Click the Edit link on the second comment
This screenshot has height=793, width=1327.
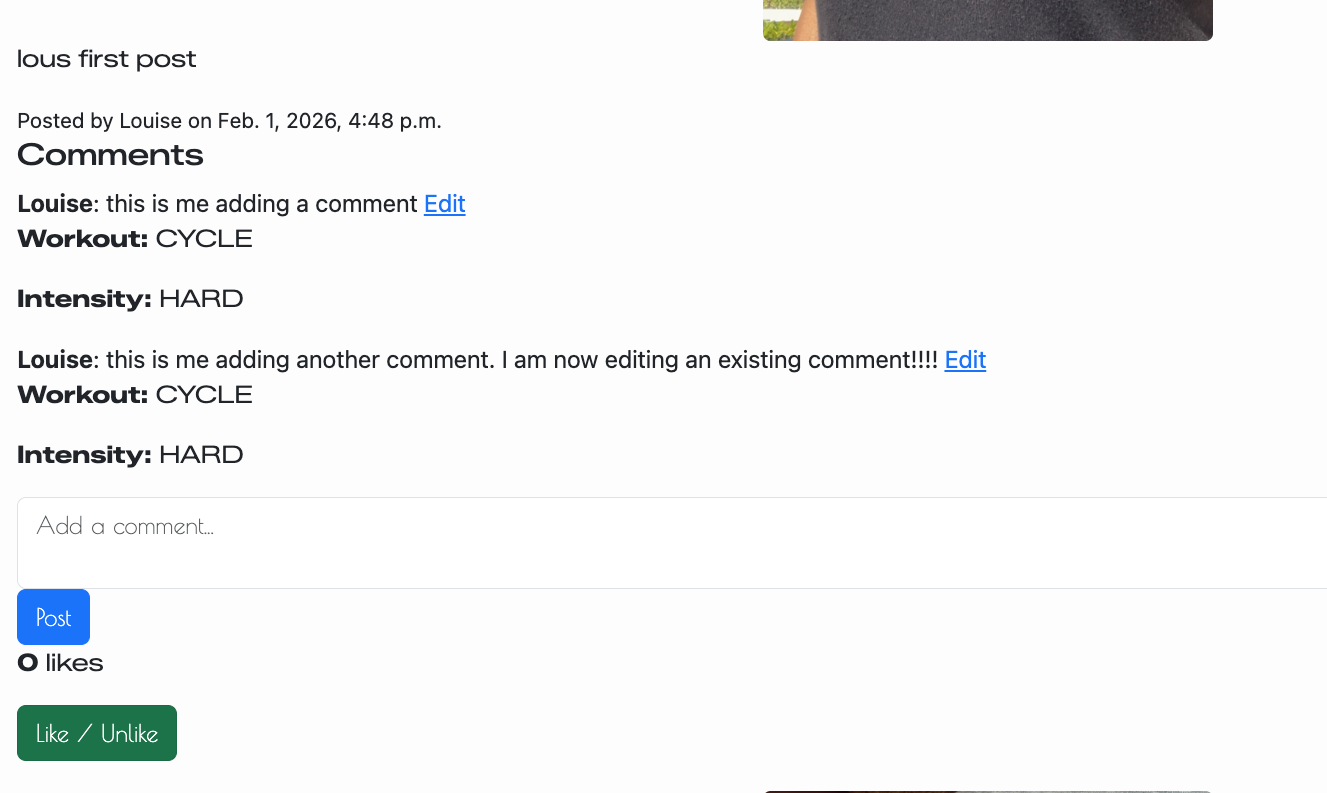964,360
